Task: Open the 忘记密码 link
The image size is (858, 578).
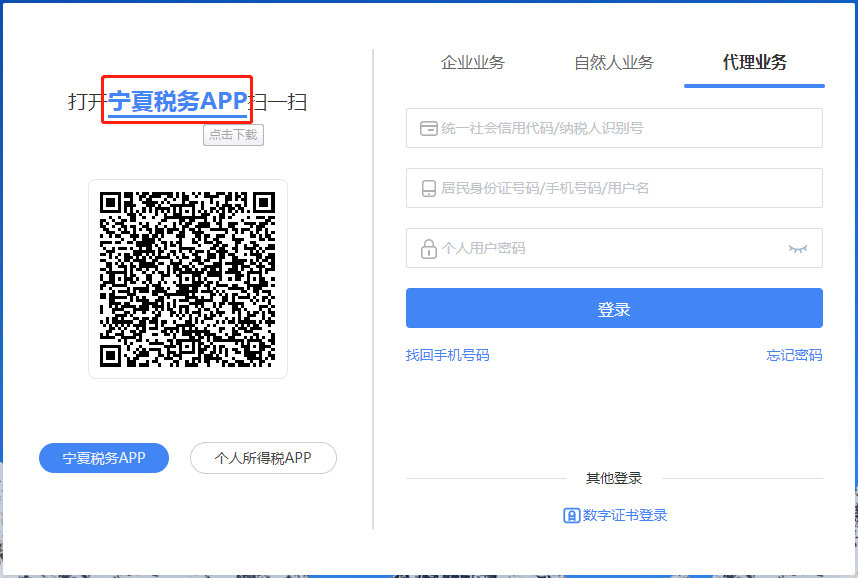Action: [x=794, y=355]
